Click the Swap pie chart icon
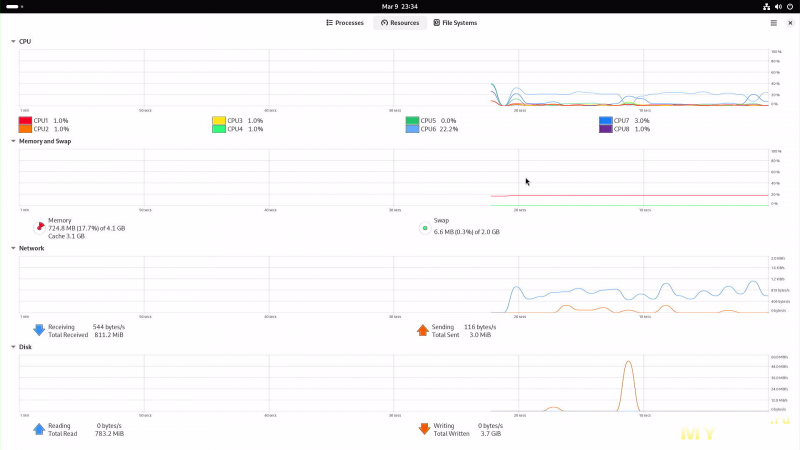 (x=425, y=227)
